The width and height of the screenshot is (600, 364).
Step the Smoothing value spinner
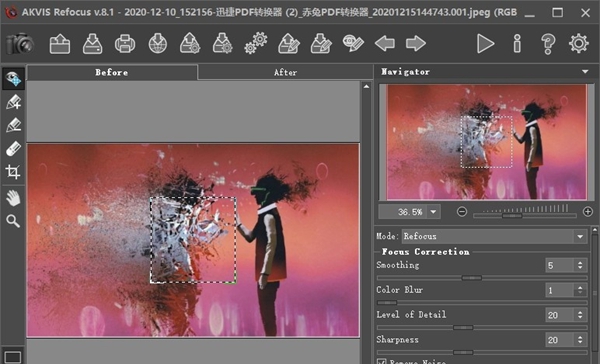[580, 265]
